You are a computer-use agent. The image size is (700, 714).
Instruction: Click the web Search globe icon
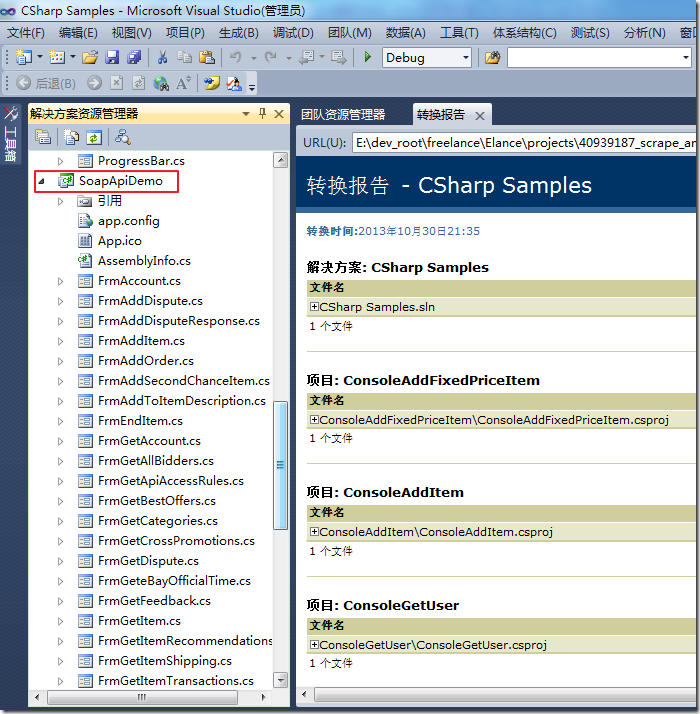(161, 83)
